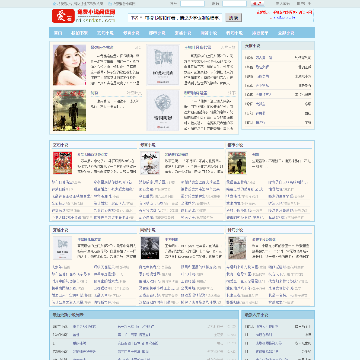Open the upper gray placeholder cover in the featured panel
360x360 pixels.
[163, 65]
